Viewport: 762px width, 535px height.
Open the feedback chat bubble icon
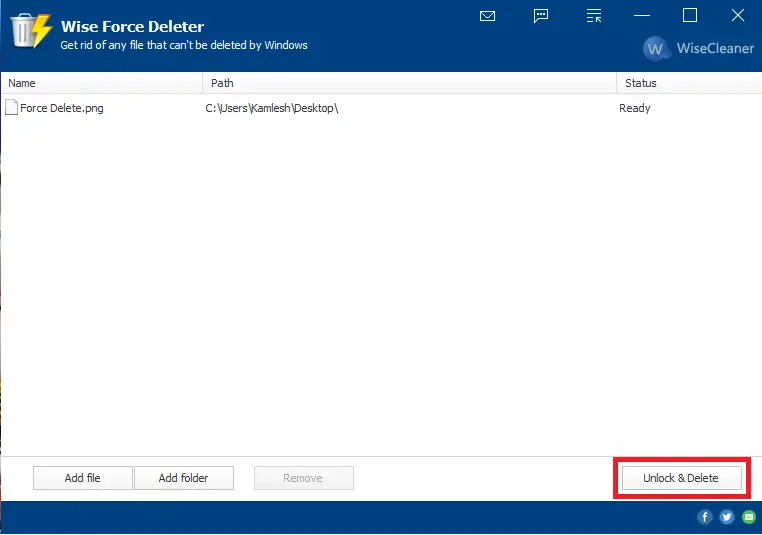click(540, 16)
